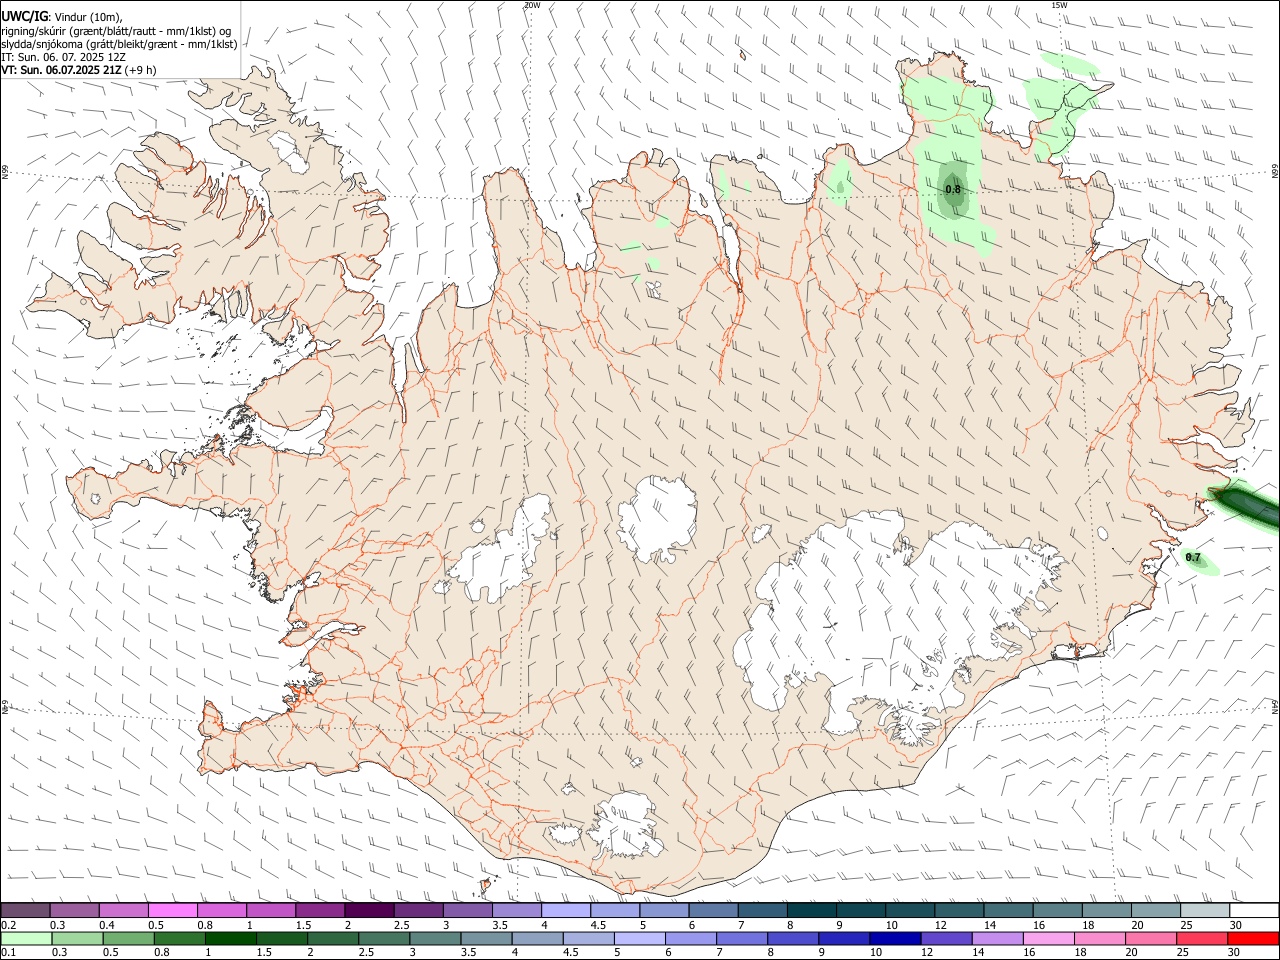Pick the 6 periwinkle swatch in the bottom legend row

(690, 938)
